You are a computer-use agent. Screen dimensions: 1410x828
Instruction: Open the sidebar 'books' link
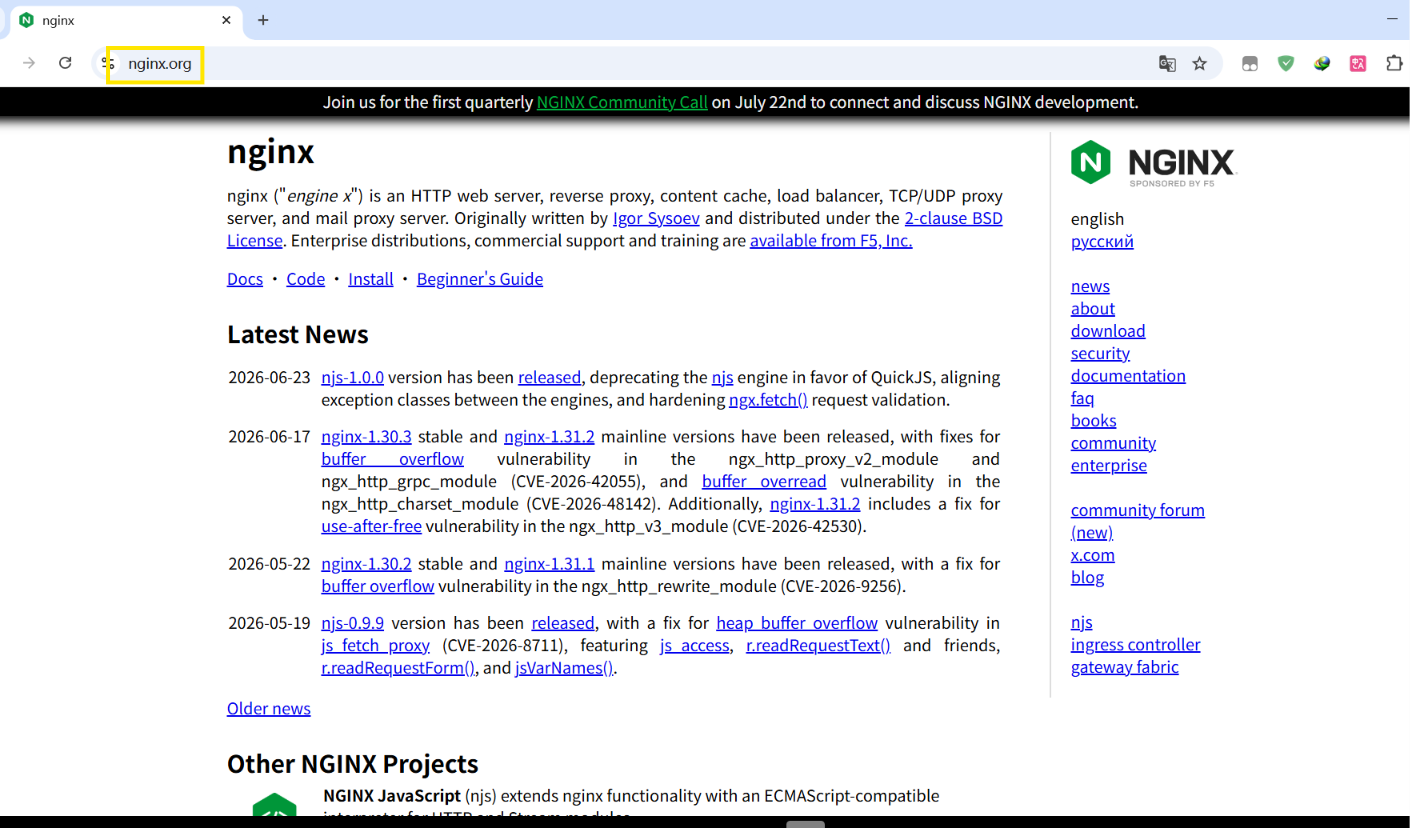coord(1094,420)
